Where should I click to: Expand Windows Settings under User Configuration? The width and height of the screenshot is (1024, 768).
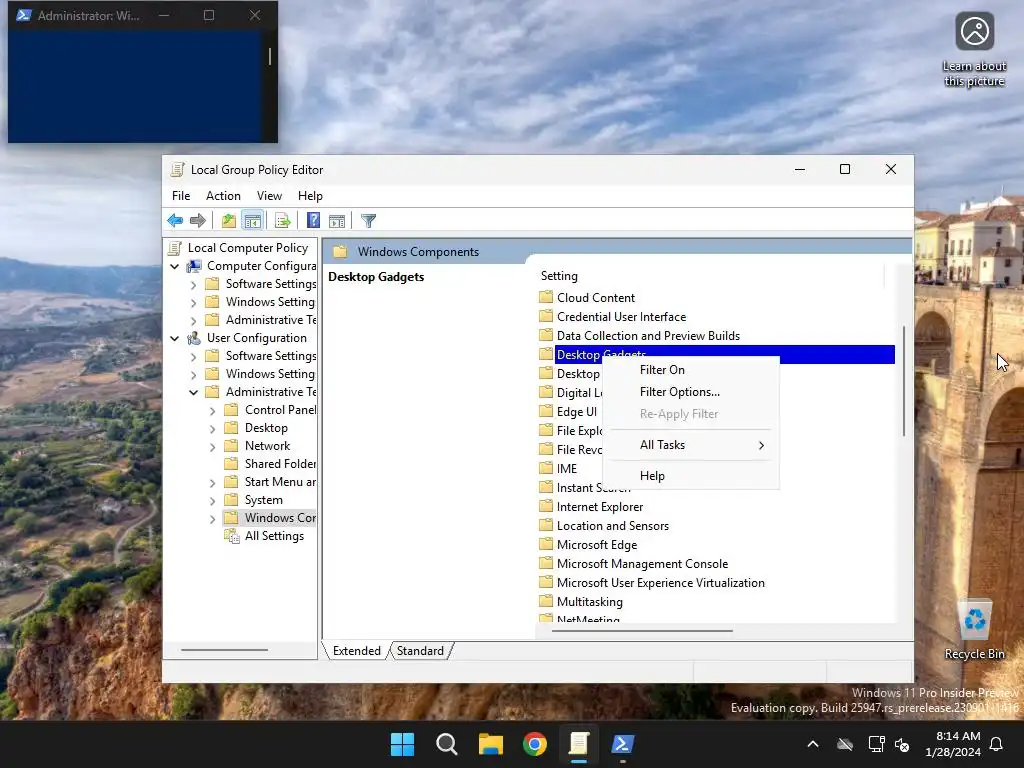pyautogui.click(x=193, y=375)
